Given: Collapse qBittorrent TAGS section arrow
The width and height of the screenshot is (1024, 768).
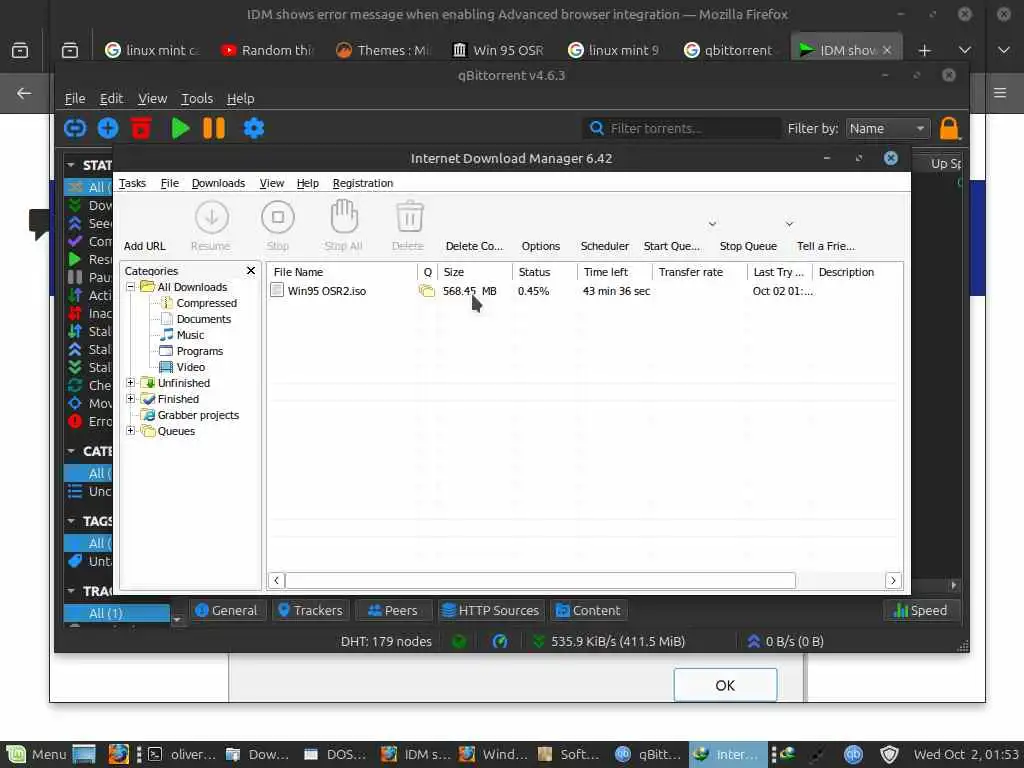Looking at the screenshot, I should pyautogui.click(x=71, y=520).
